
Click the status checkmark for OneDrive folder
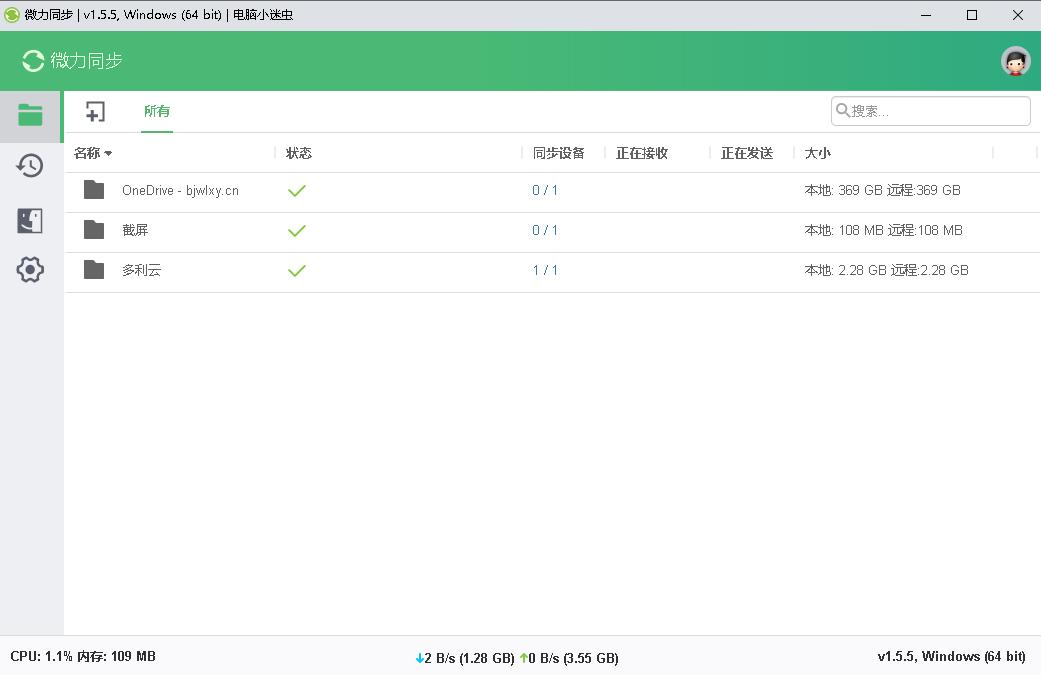coord(297,190)
